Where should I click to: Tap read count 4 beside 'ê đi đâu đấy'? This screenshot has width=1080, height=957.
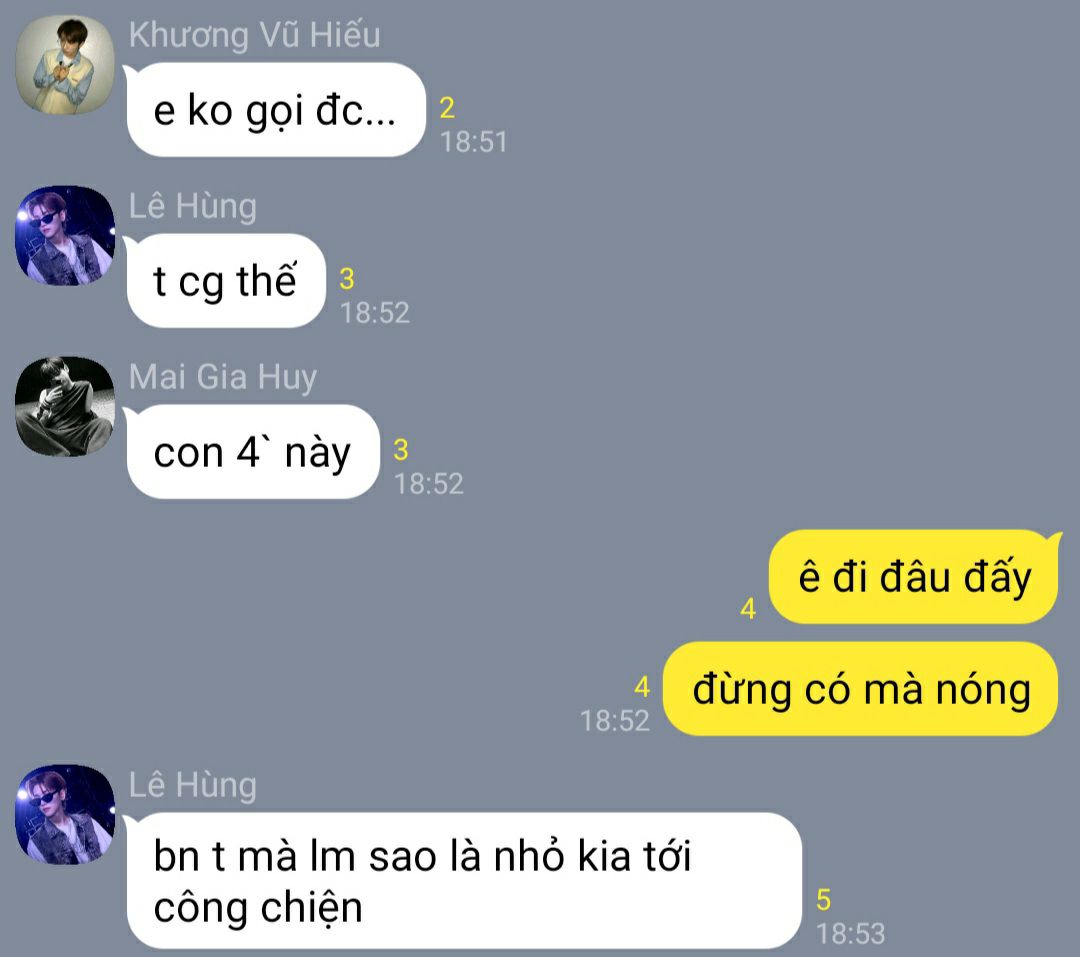(x=748, y=609)
